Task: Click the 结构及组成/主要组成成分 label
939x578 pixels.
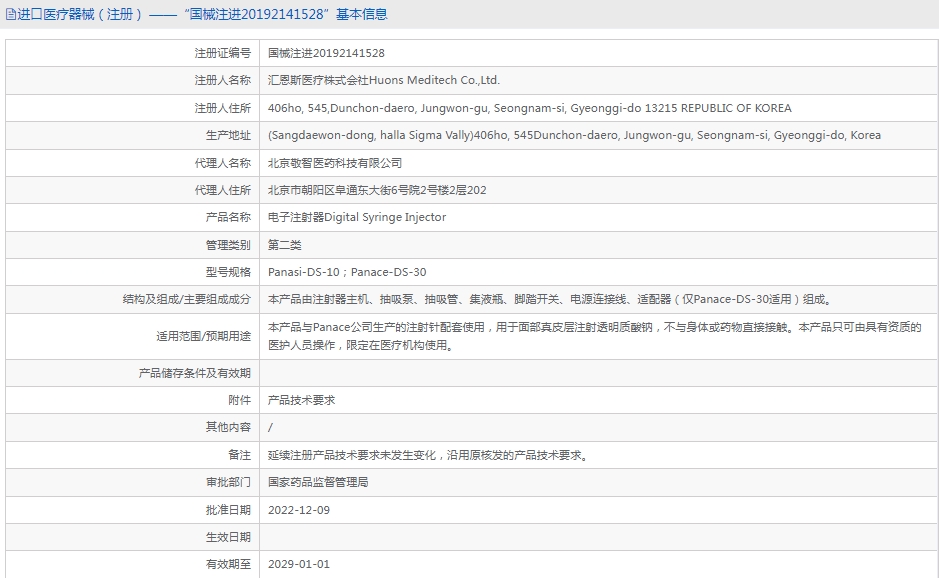Action: pos(187,299)
